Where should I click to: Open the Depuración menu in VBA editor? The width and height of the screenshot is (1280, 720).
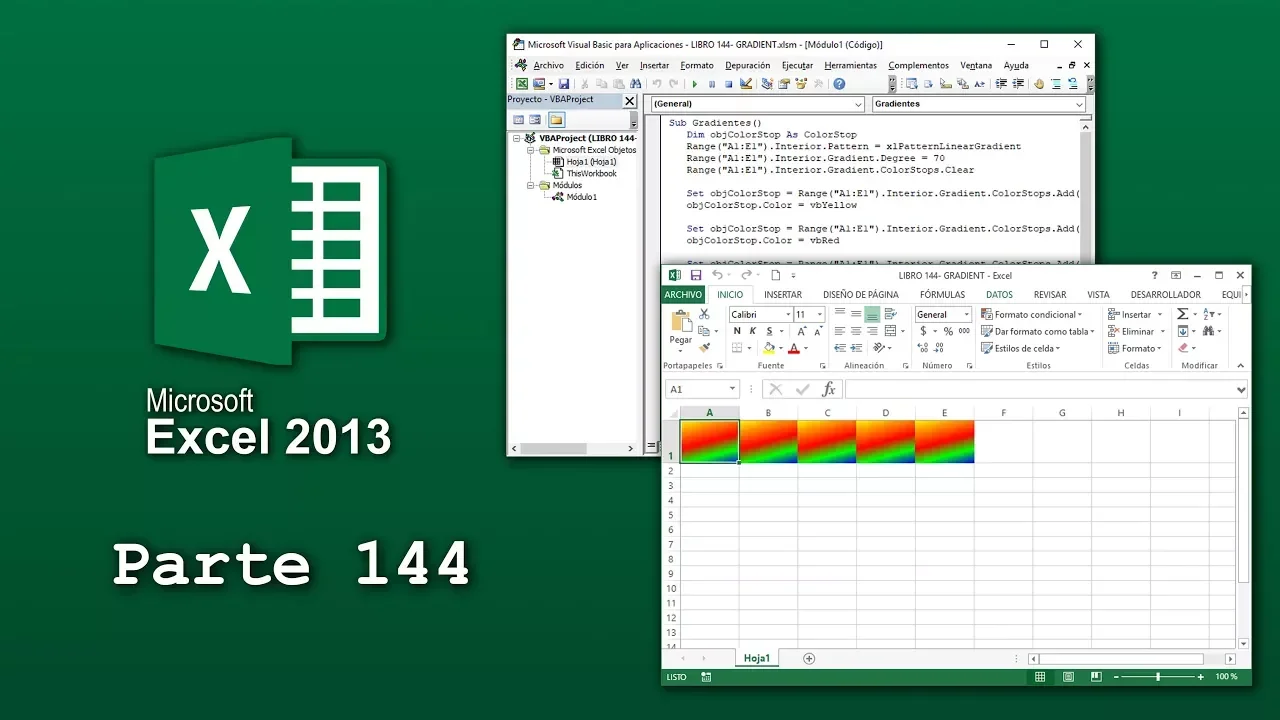pyautogui.click(x=747, y=65)
